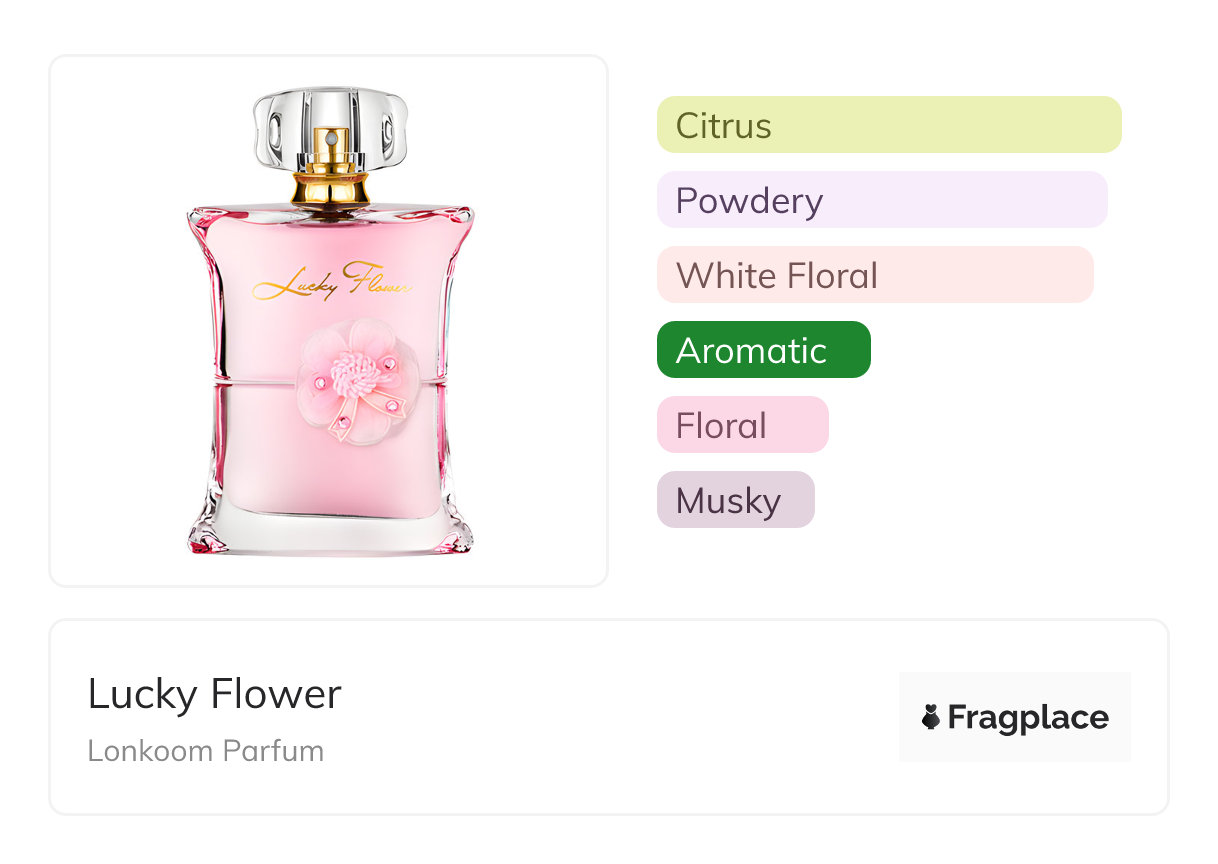Select the Citrus accord bar

coord(888,125)
